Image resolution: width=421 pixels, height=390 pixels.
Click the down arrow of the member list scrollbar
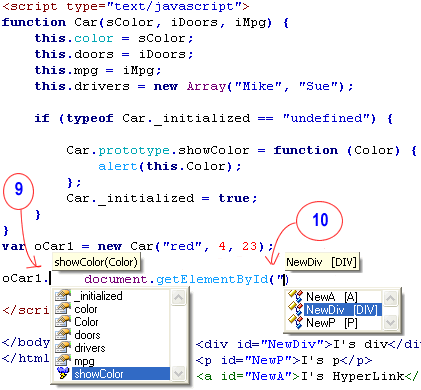178,373
